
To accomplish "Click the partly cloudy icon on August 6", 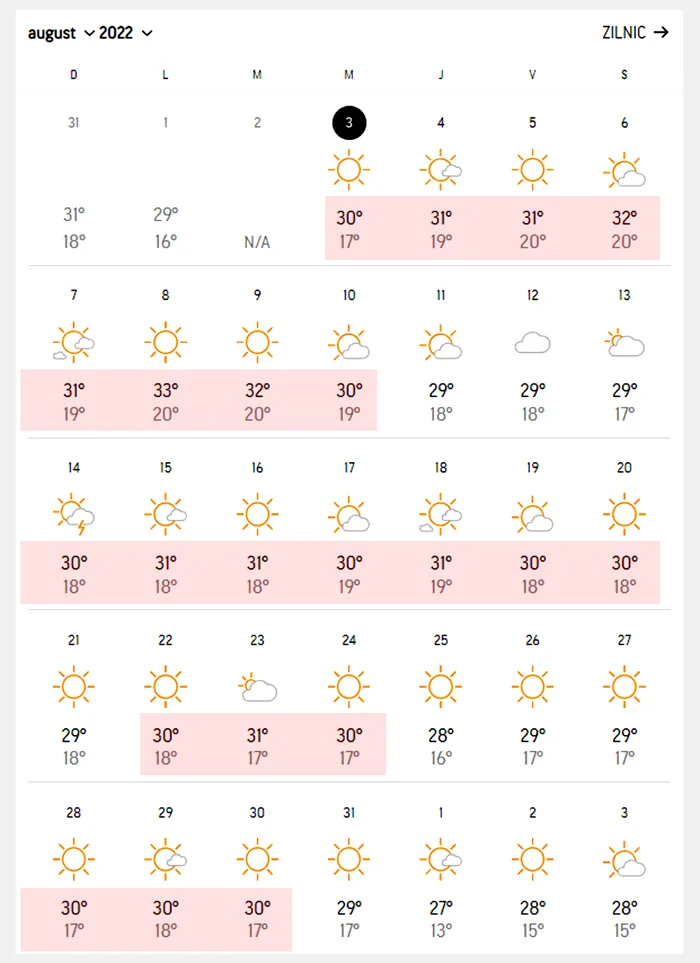I will tap(625, 172).
